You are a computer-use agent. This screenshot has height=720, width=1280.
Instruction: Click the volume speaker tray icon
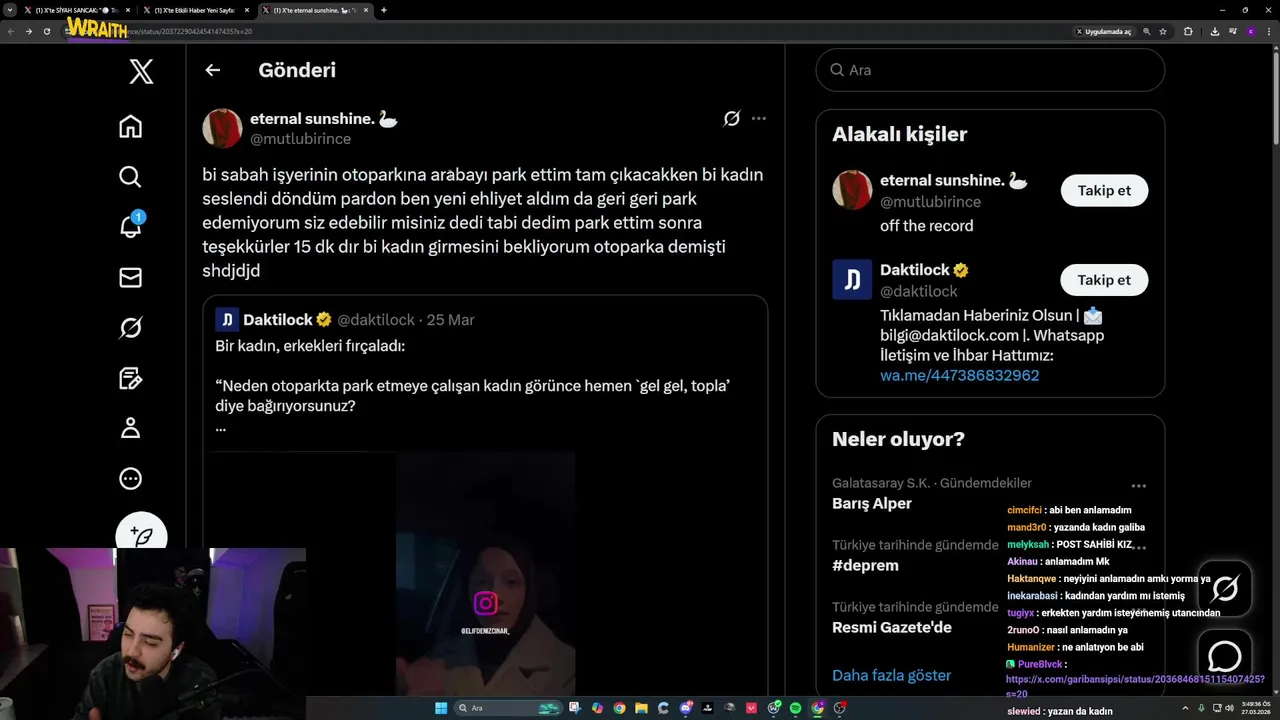click(x=1229, y=708)
